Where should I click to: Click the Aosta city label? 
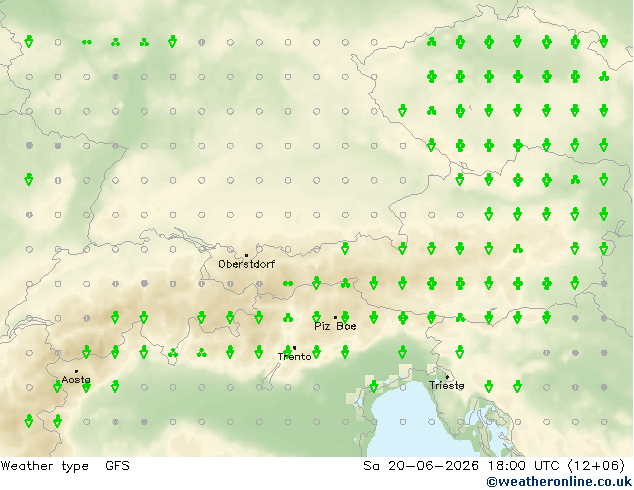[76, 380]
